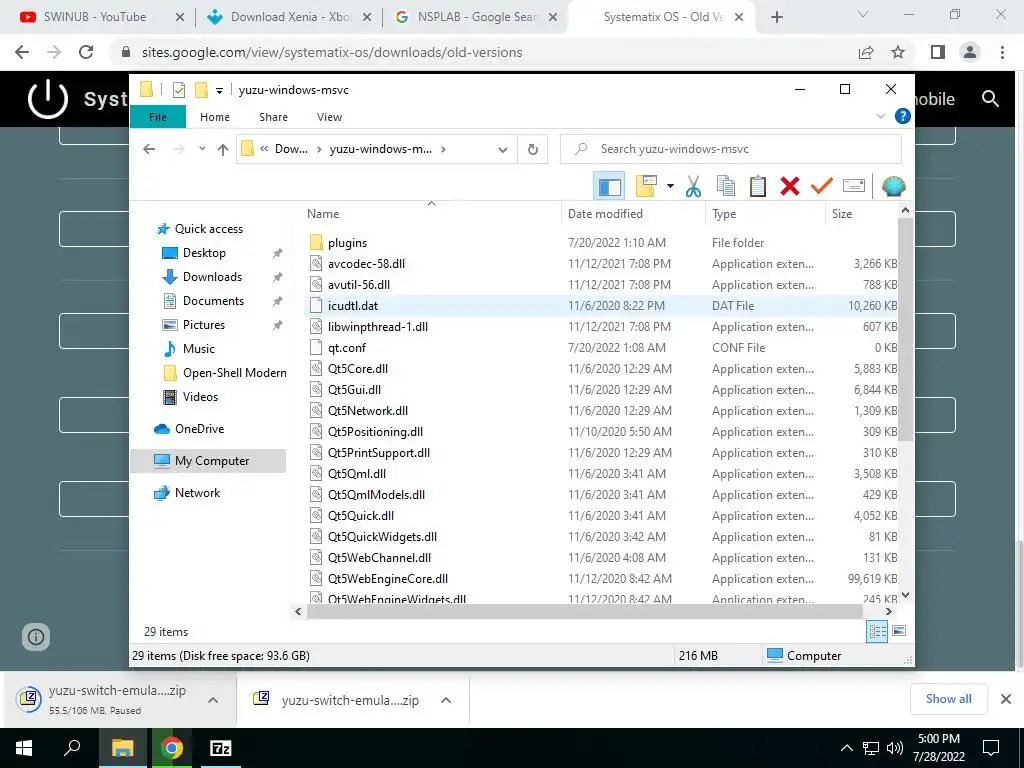Switch to details view layout icon
This screenshot has width=1024, height=768.
877,631
